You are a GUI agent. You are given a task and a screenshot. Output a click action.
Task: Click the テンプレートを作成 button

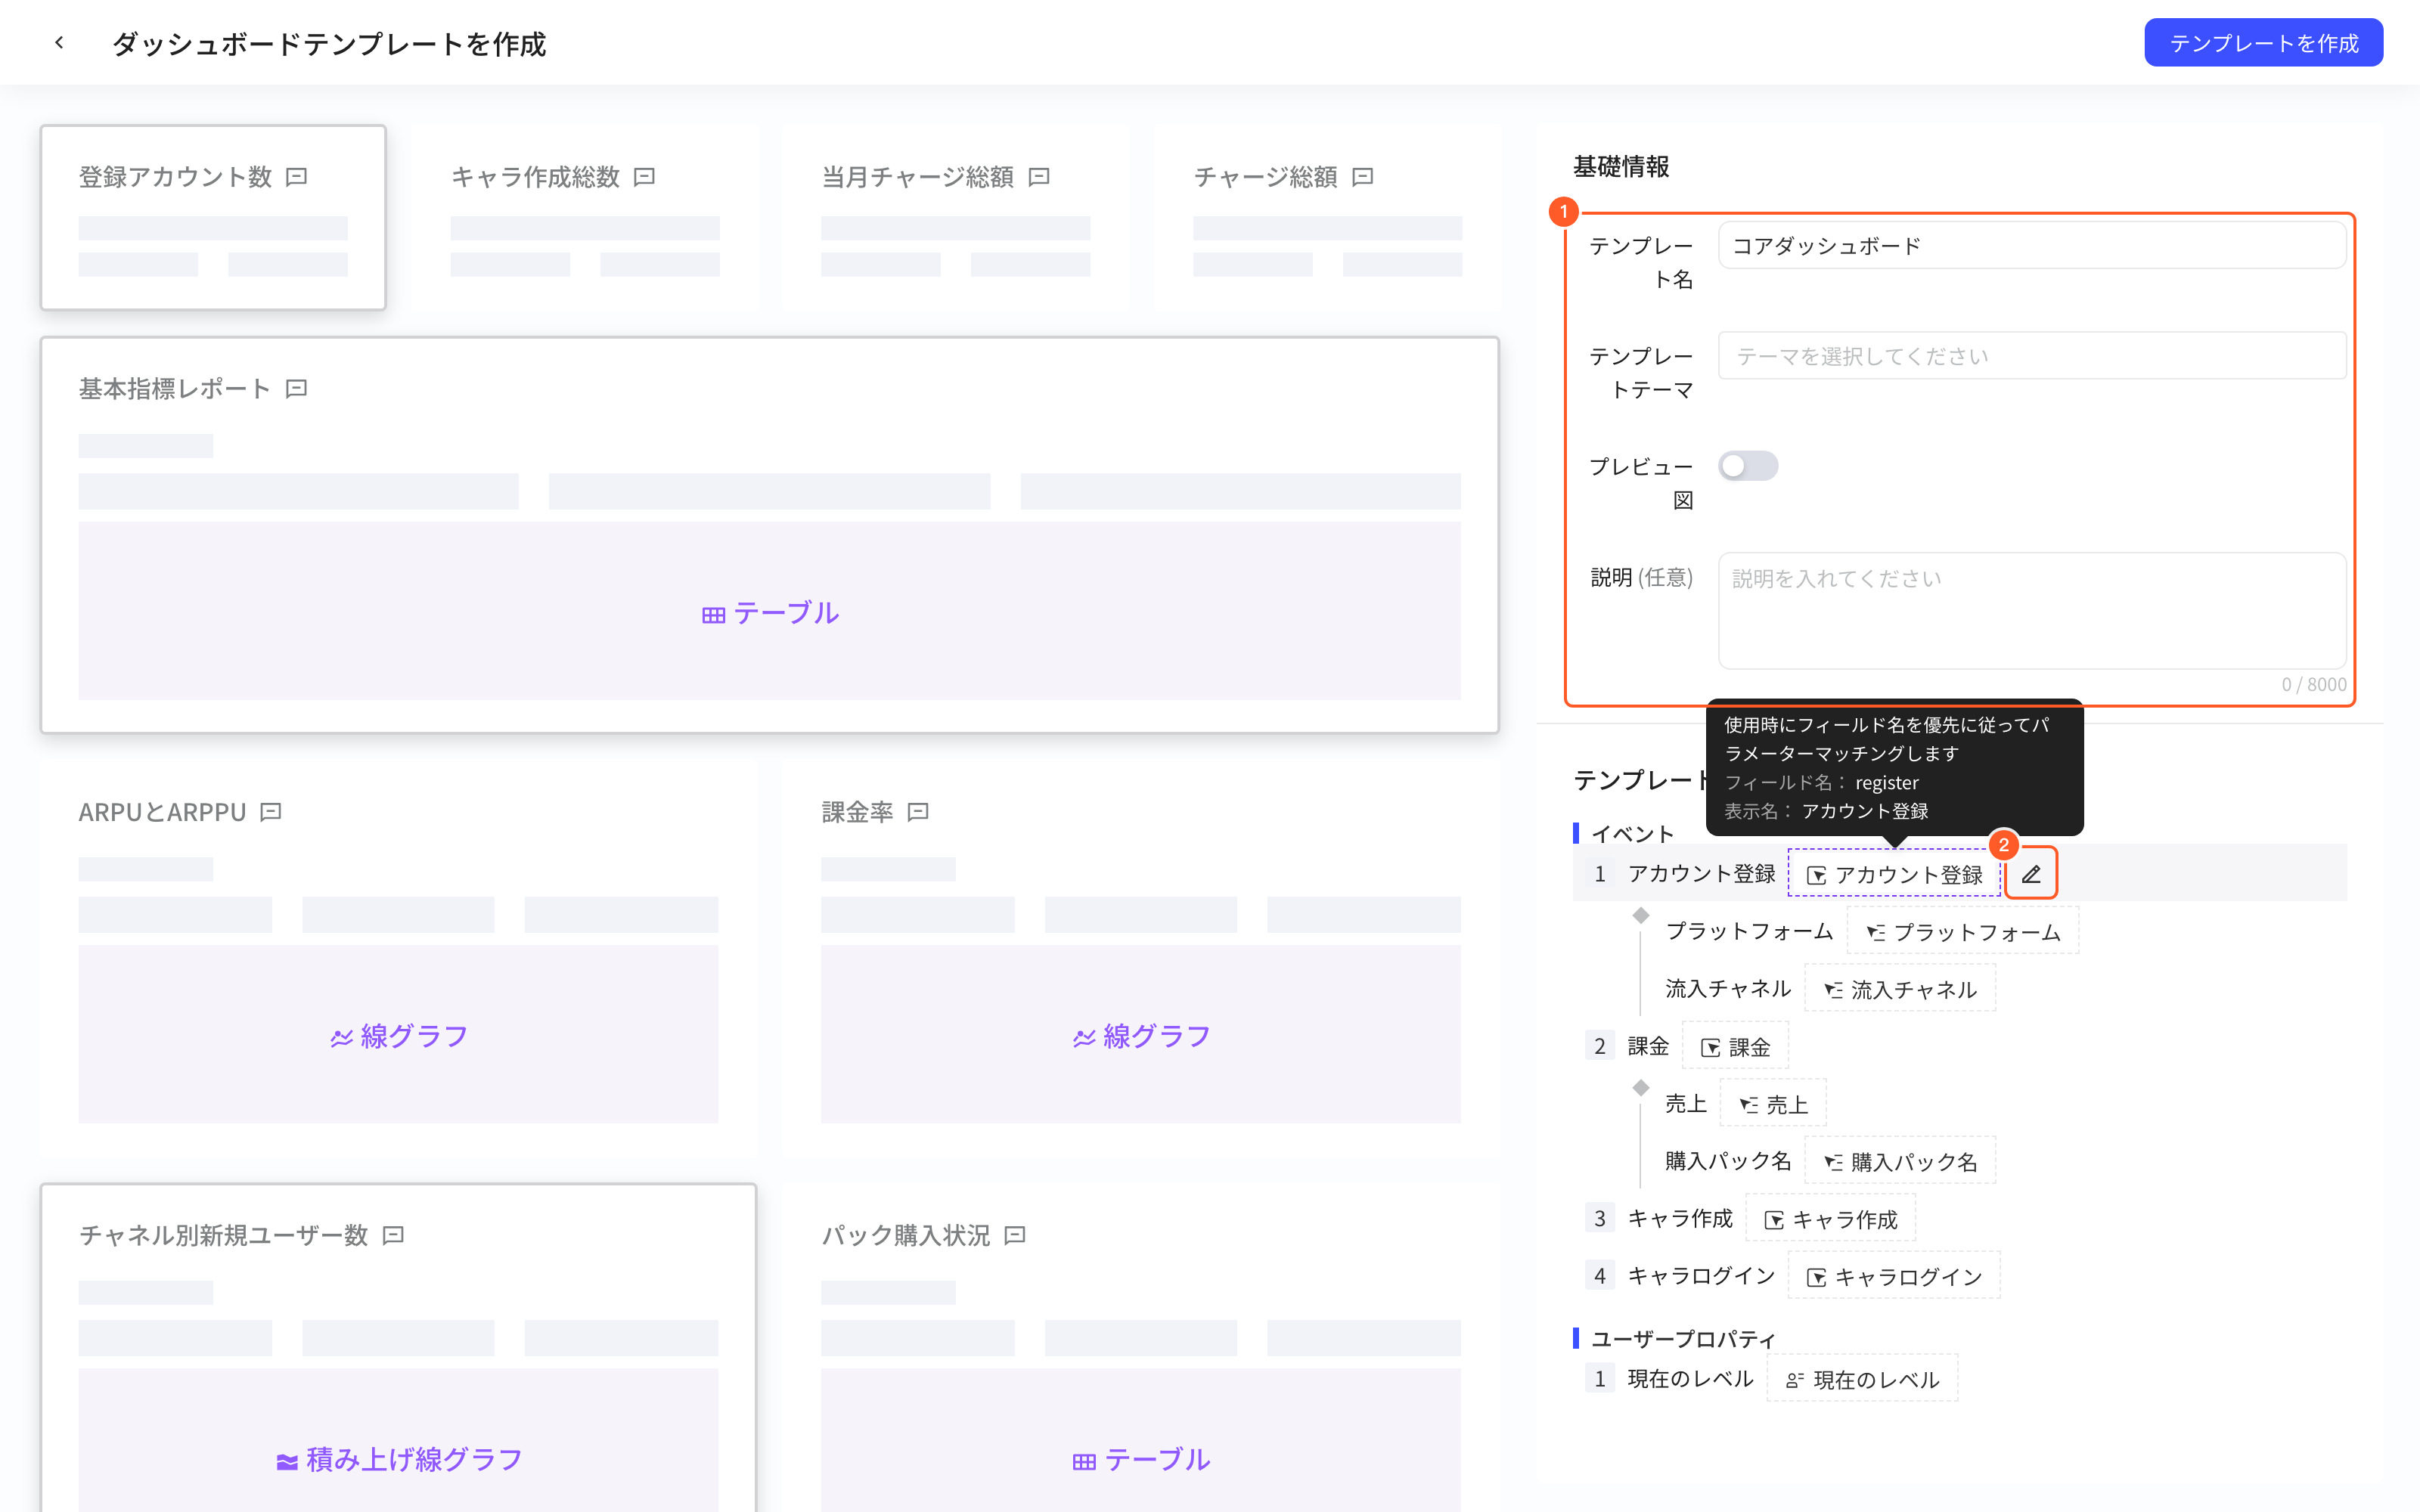pyautogui.click(x=2263, y=43)
